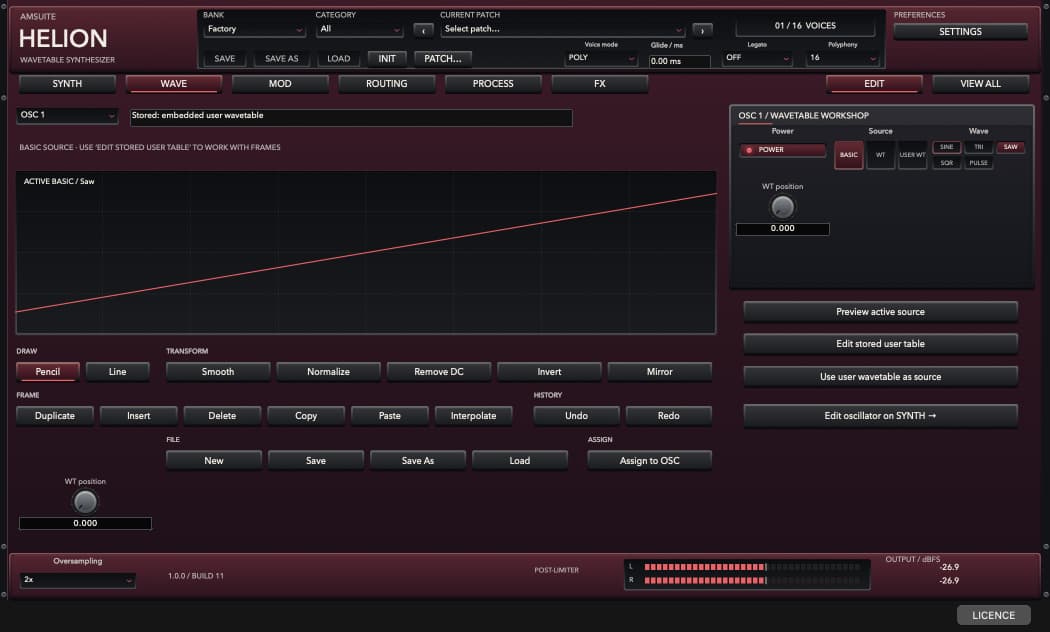Image resolution: width=1050 pixels, height=632 pixels.
Task: Click the workshop WT position knob
Action: pyautogui.click(x=782, y=207)
